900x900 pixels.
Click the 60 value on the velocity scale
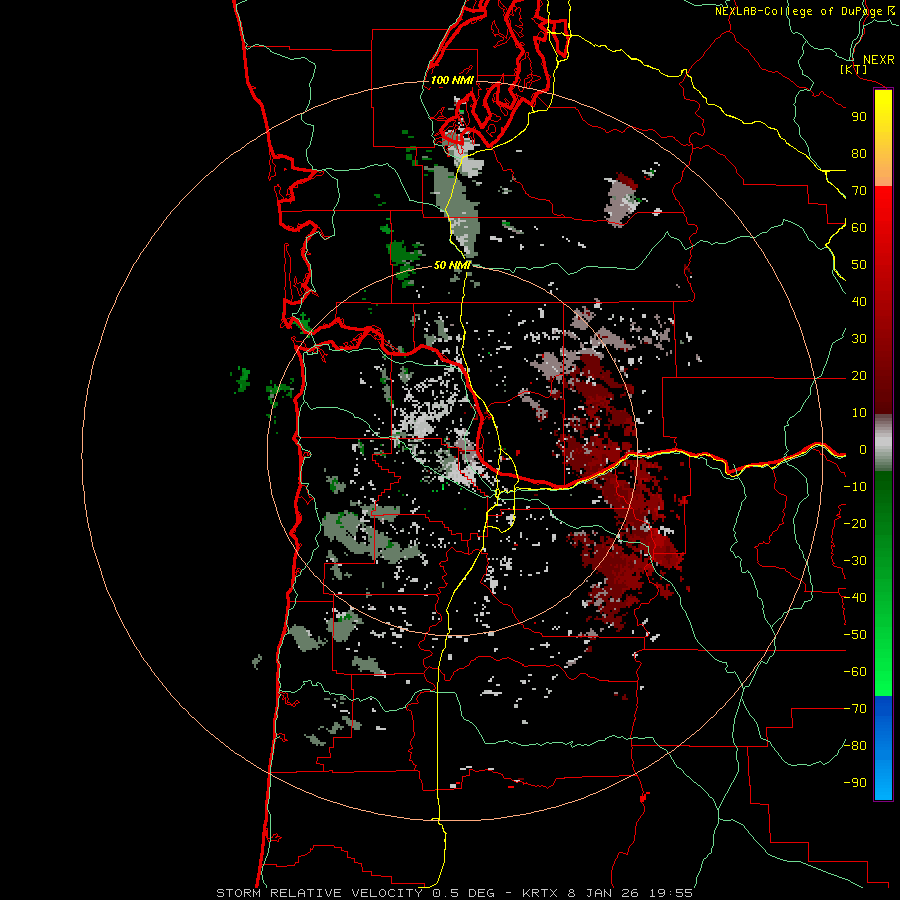(859, 227)
